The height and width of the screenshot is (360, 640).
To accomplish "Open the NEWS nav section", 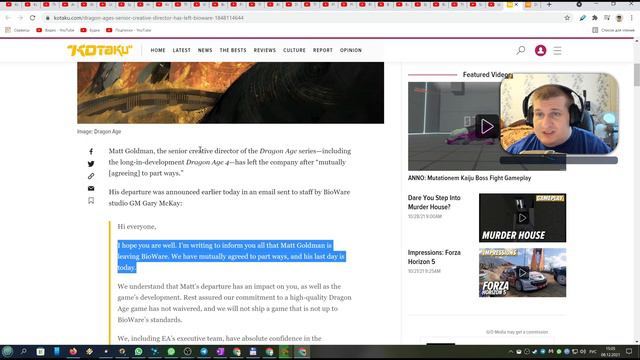I will [205, 50].
